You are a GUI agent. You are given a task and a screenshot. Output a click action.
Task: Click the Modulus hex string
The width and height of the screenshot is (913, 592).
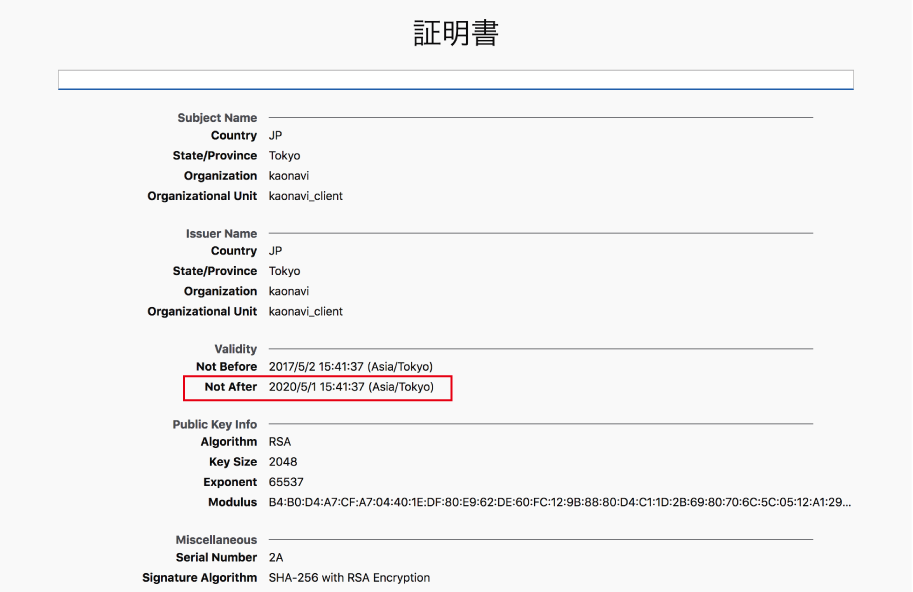[x=560, y=502]
